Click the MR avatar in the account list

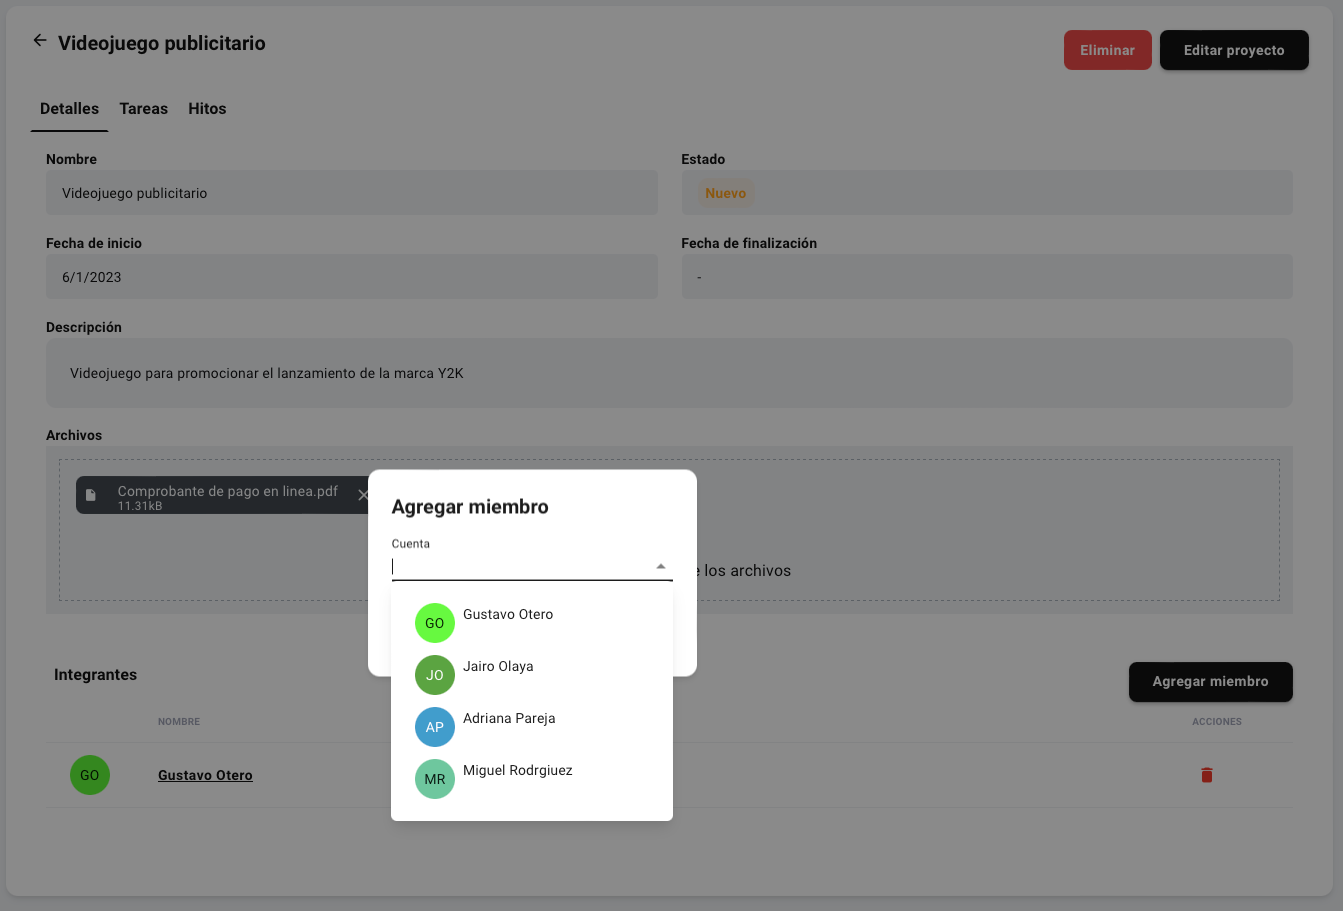435,779
